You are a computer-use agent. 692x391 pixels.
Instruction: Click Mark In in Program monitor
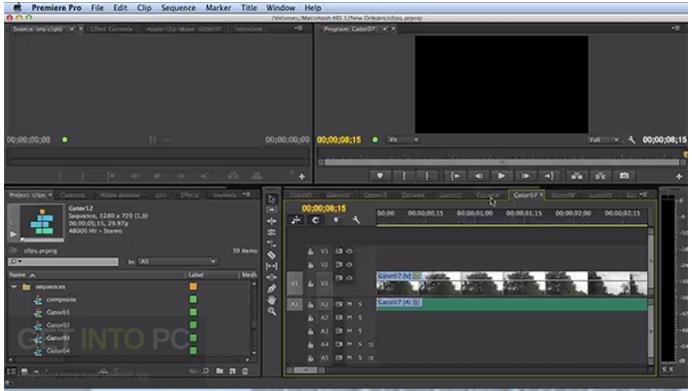pyautogui.click(x=403, y=176)
